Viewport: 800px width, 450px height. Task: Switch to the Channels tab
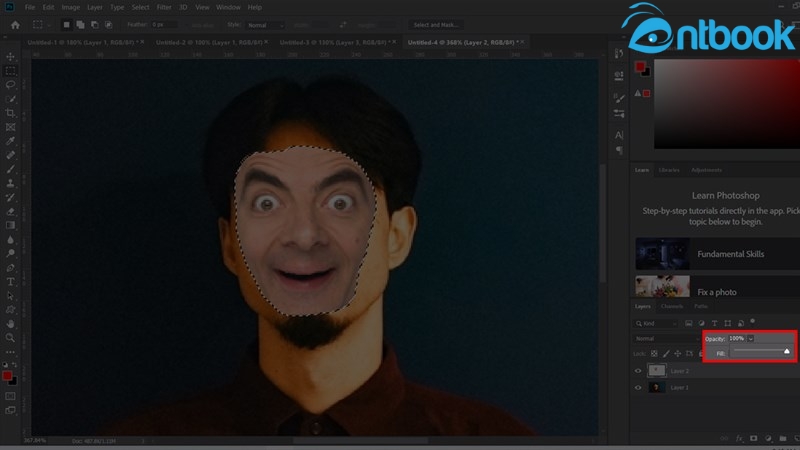pos(672,306)
